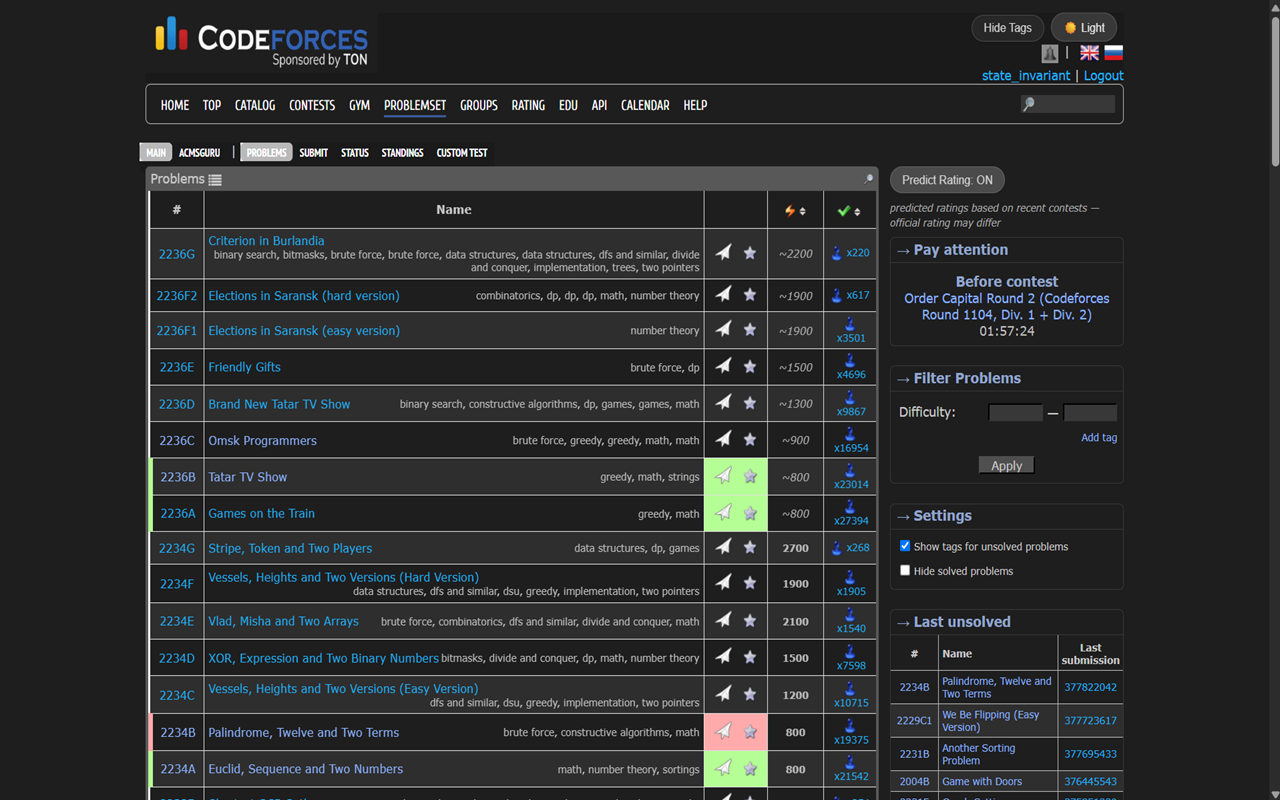Click submit icon for Elections in Saransk (hard version)
The image size is (1280, 800).
pos(723,294)
